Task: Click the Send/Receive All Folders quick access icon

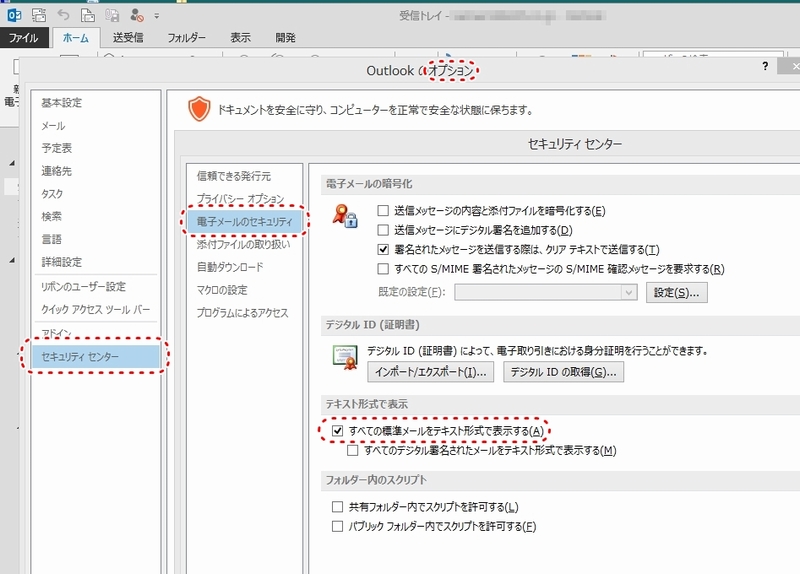Action: point(39,15)
